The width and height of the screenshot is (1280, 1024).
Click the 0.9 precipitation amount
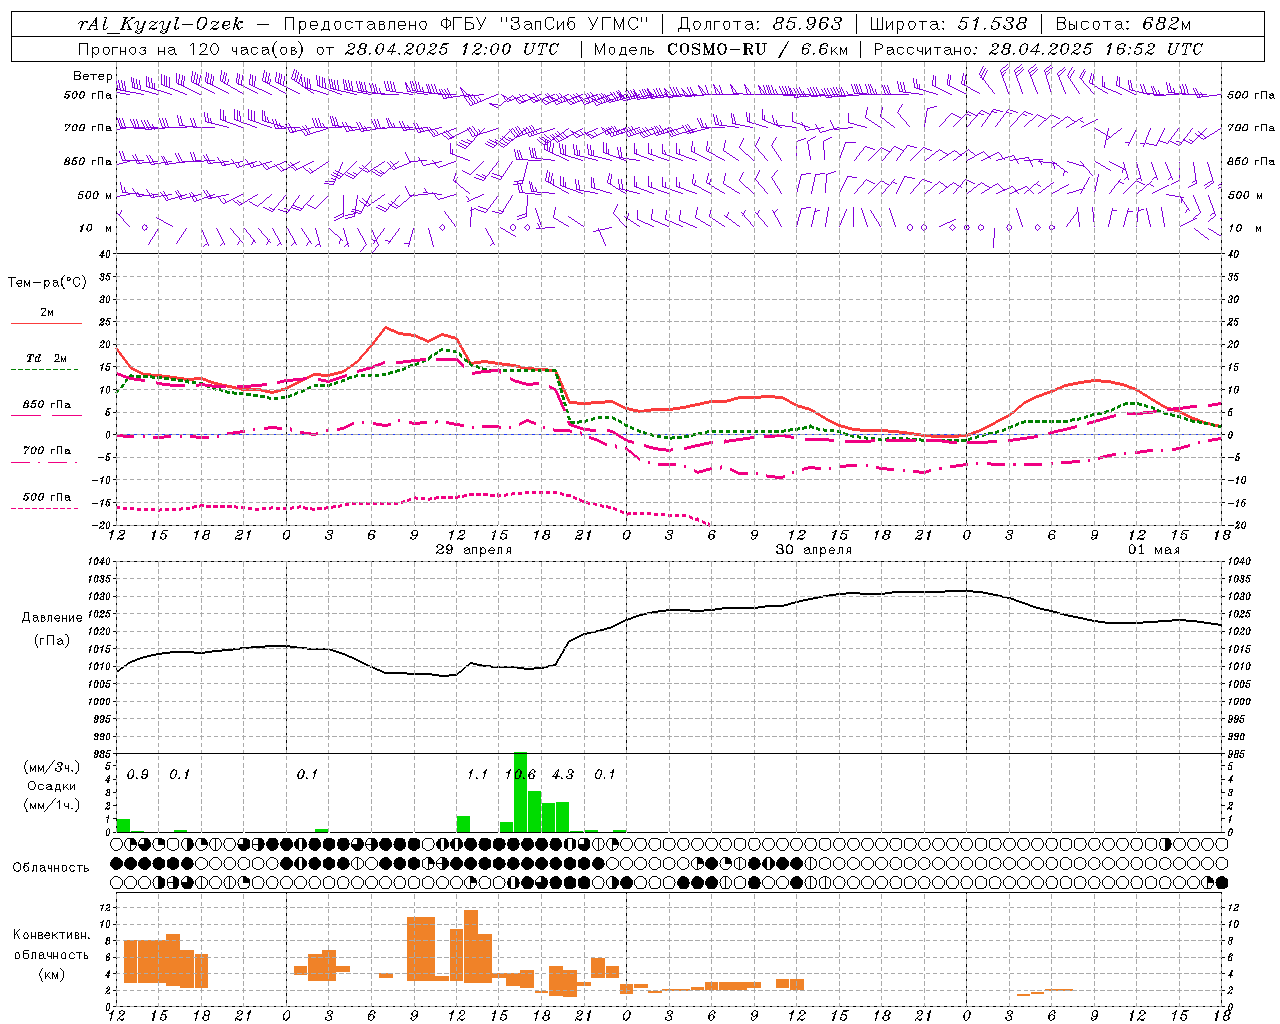point(138,774)
